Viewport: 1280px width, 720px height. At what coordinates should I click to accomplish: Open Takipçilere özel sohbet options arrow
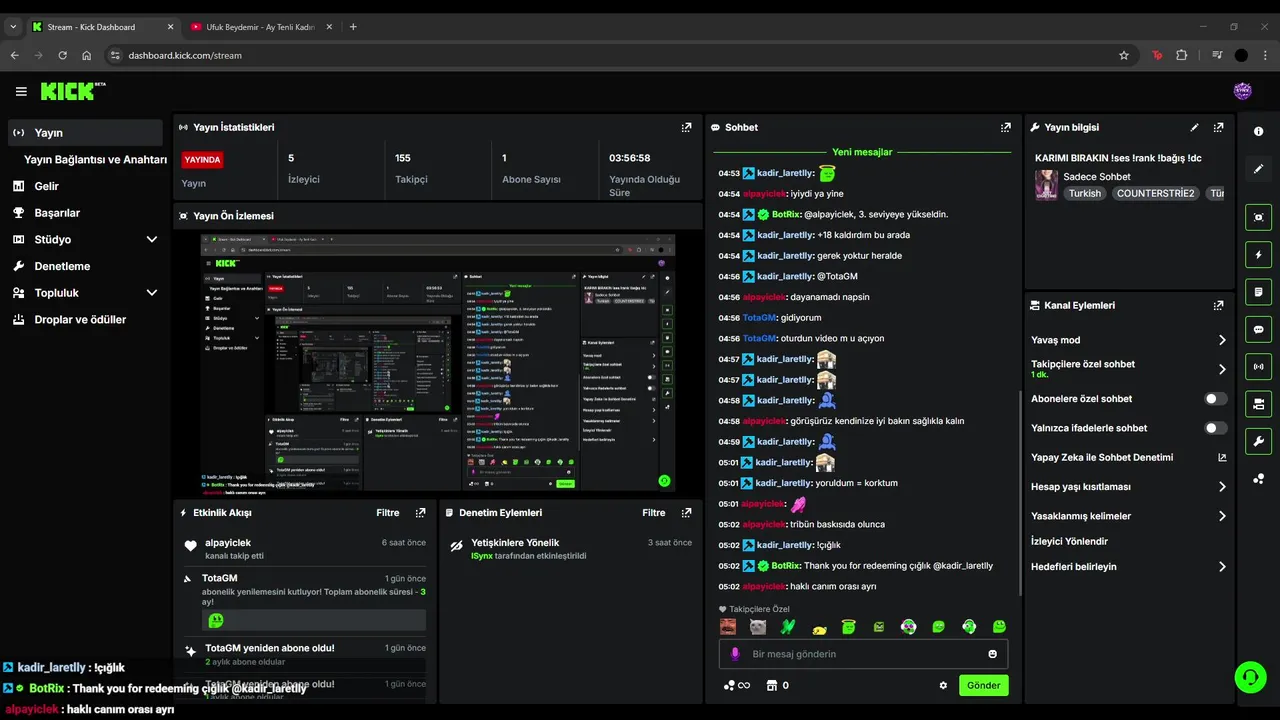pos(1222,369)
